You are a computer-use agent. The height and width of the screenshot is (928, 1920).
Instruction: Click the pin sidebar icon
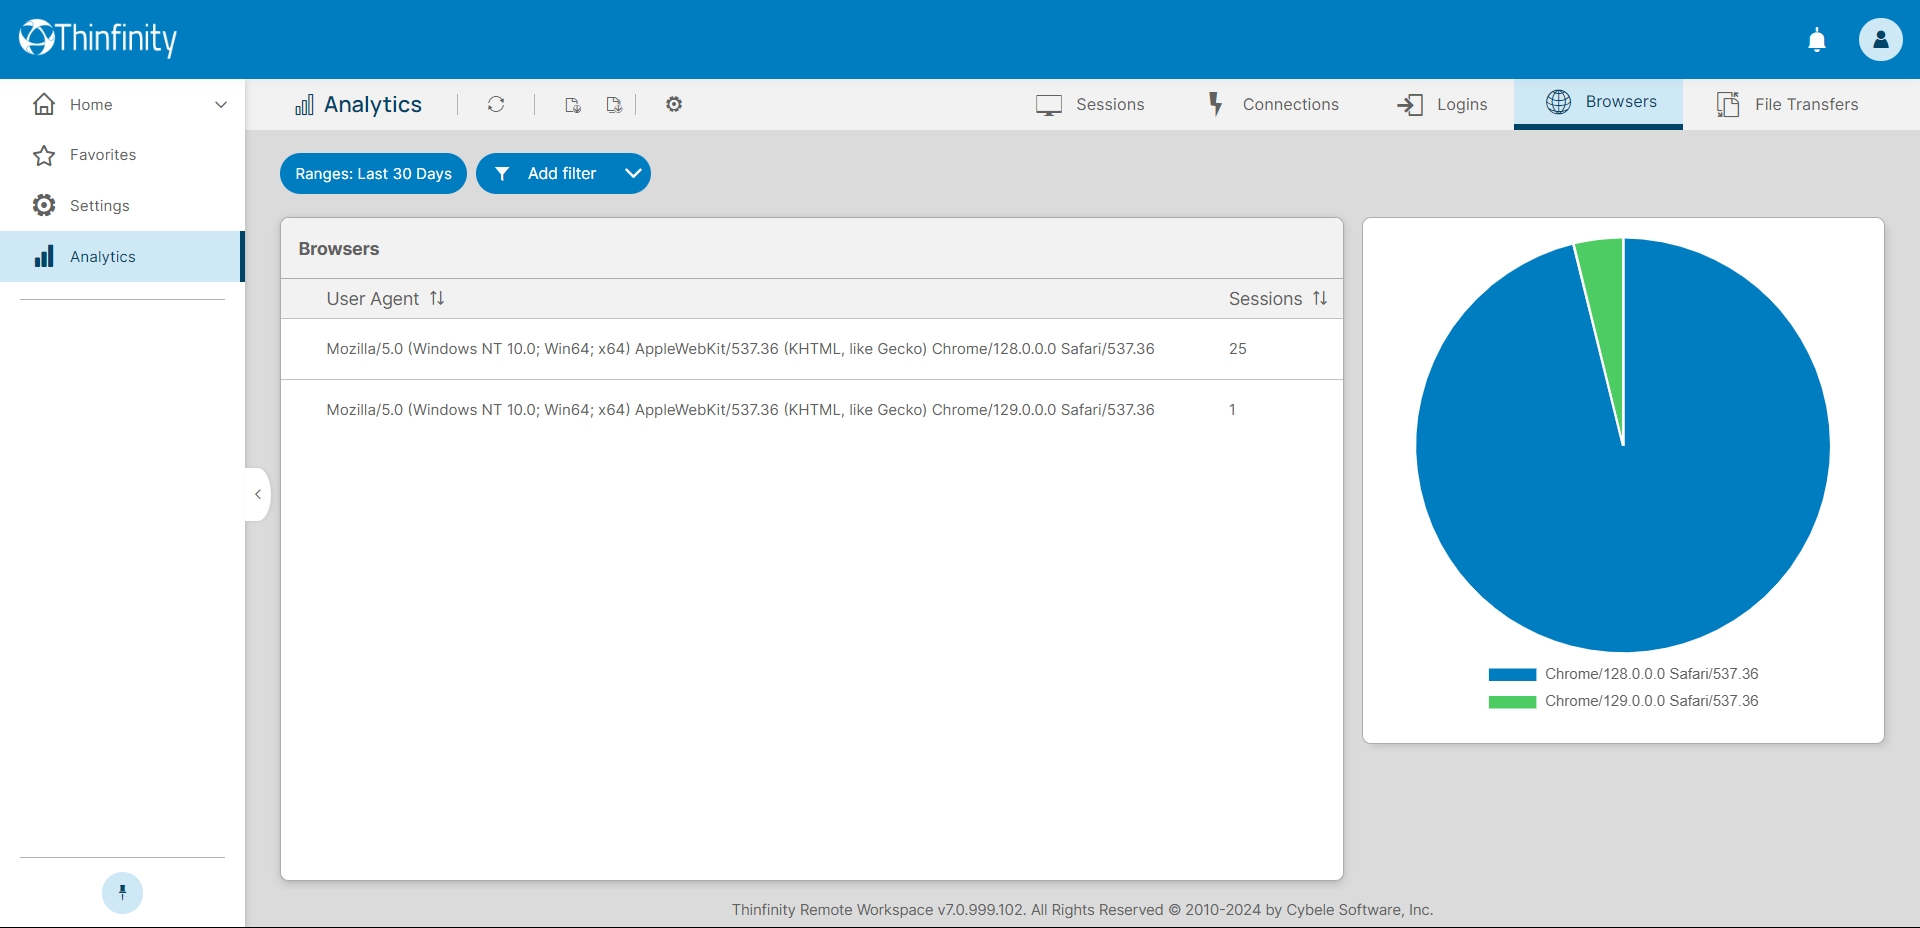pyautogui.click(x=122, y=893)
